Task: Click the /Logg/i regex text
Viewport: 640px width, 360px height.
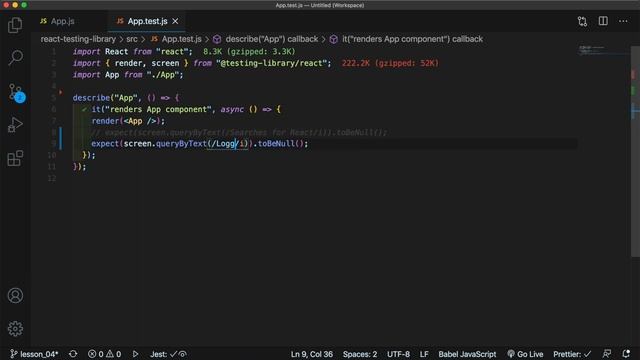Action: pos(229,144)
